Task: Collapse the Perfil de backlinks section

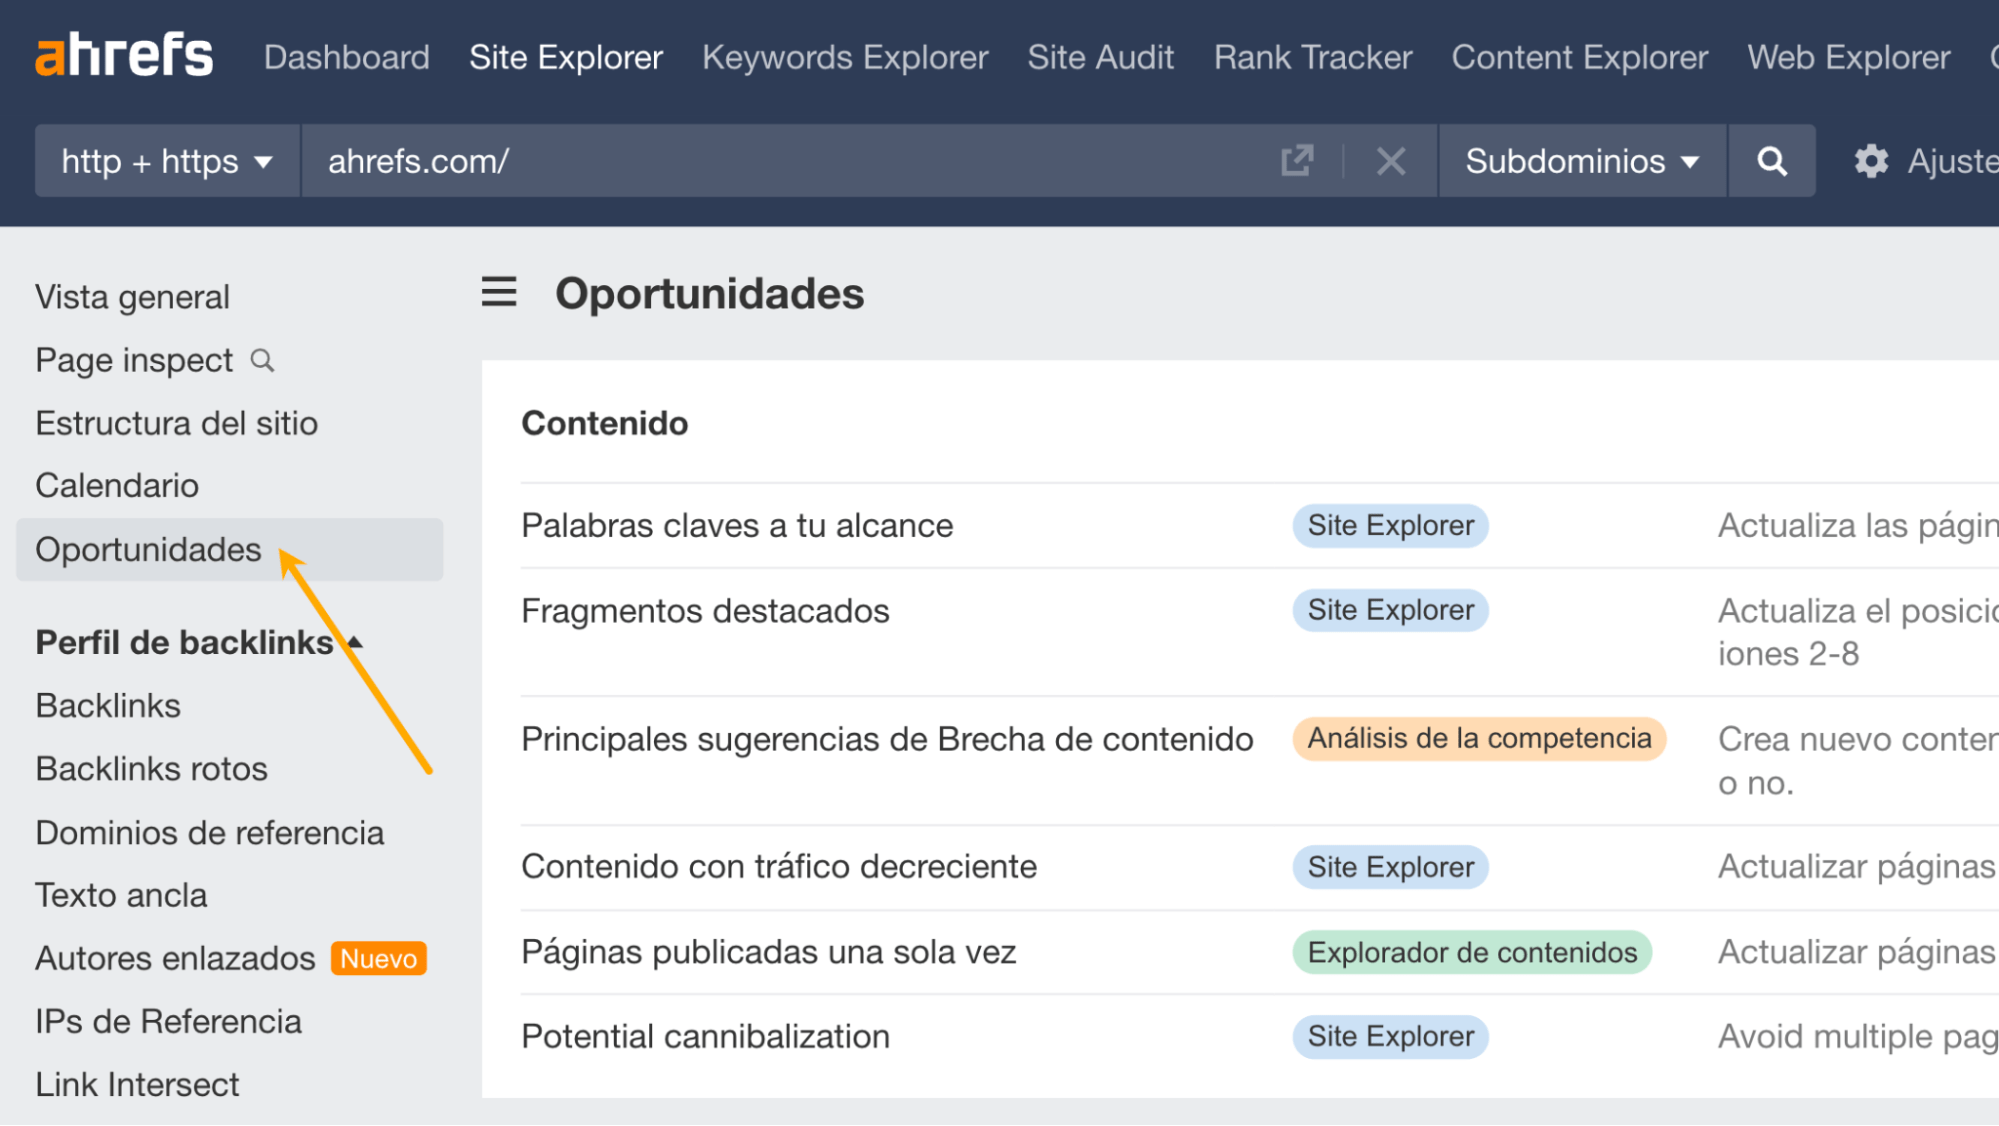Action: pyautogui.click(x=355, y=642)
